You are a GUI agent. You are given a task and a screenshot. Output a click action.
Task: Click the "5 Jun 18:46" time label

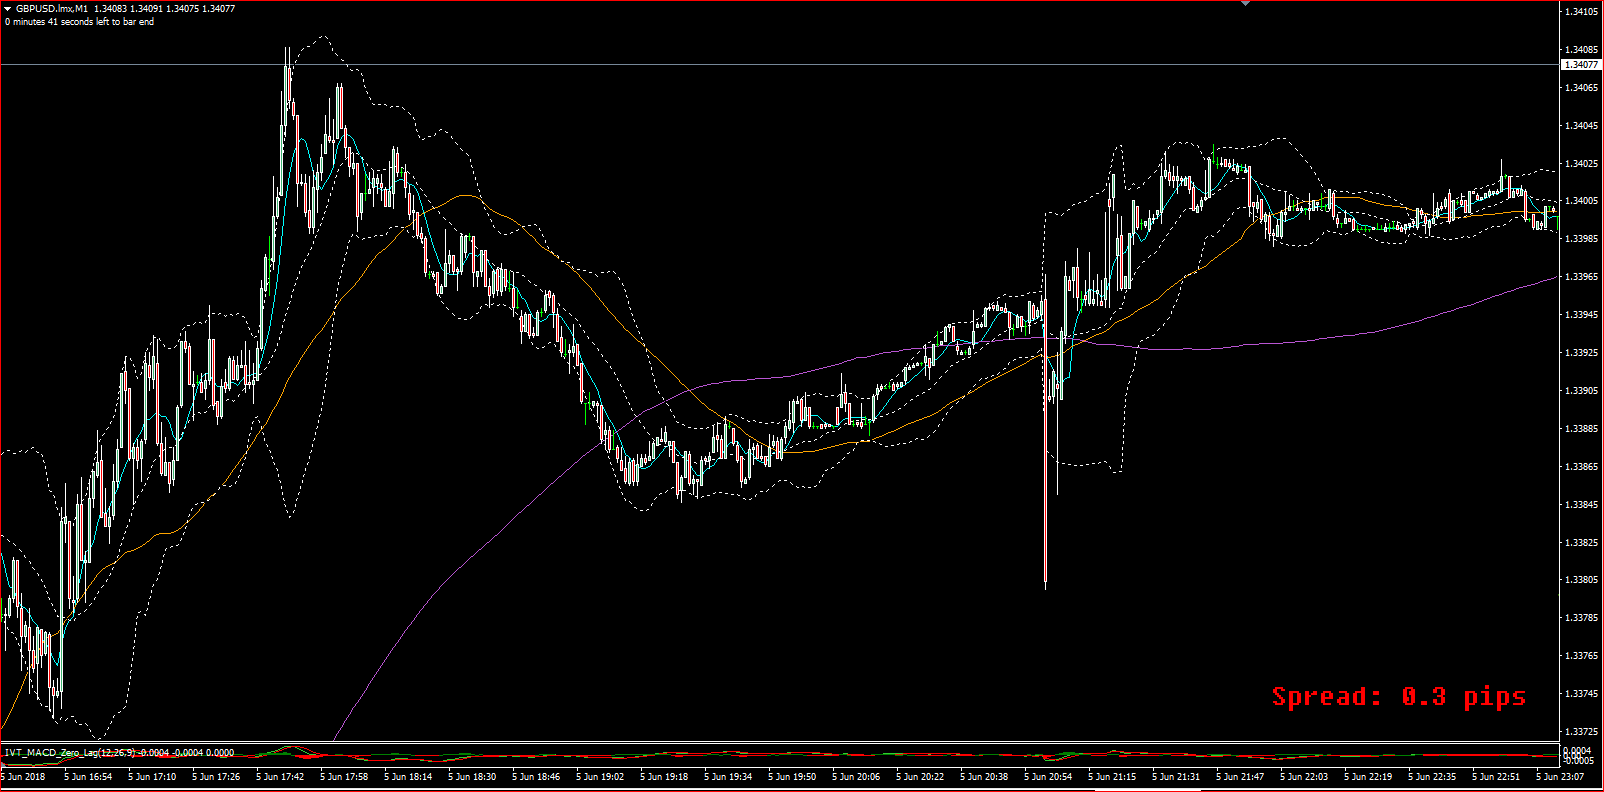(x=536, y=777)
